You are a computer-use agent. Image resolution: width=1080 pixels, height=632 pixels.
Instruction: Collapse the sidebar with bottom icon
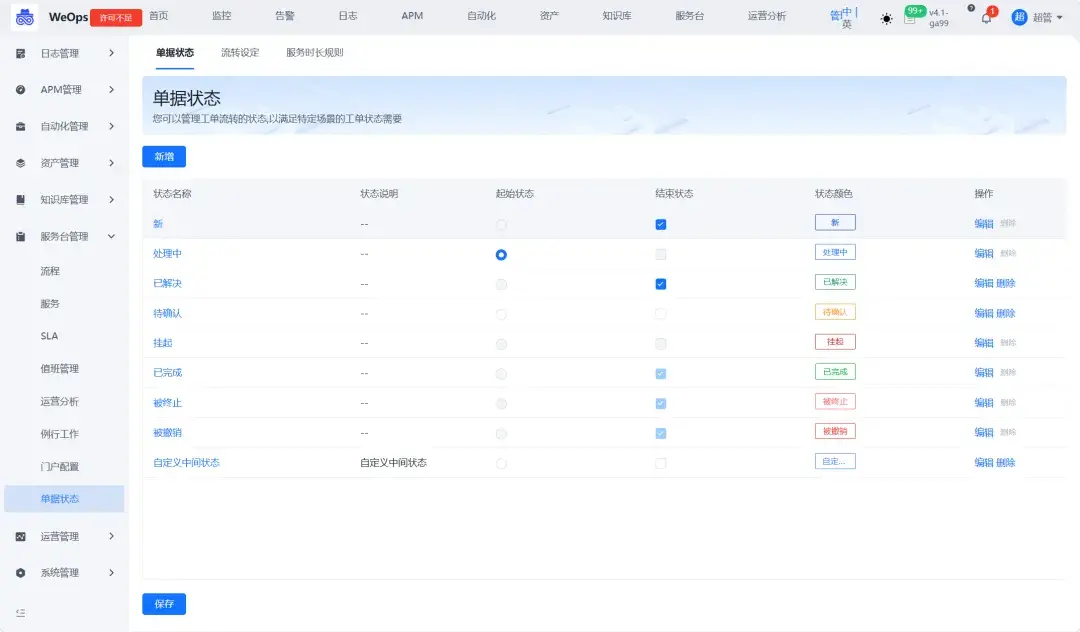(21, 613)
